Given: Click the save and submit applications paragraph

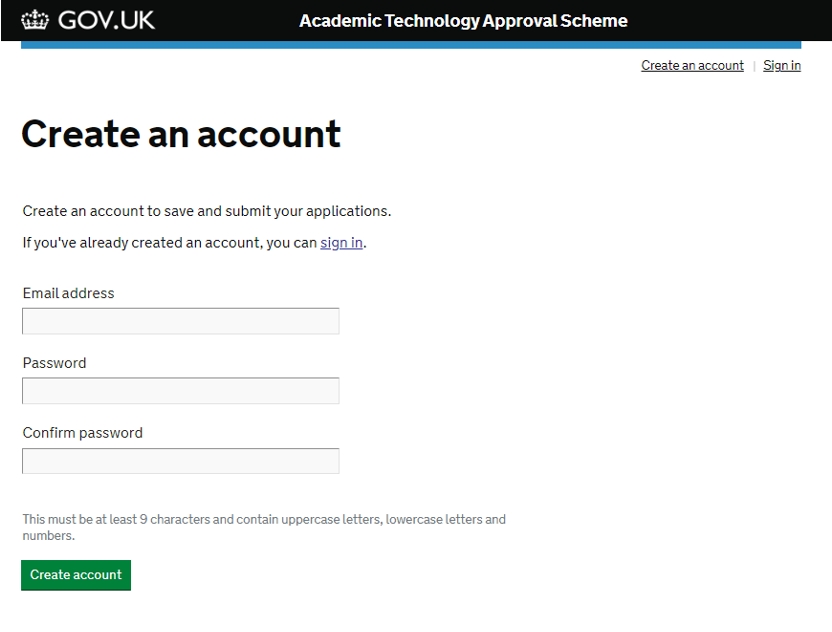Looking at the screenshot, I should [x=207, y=211].
